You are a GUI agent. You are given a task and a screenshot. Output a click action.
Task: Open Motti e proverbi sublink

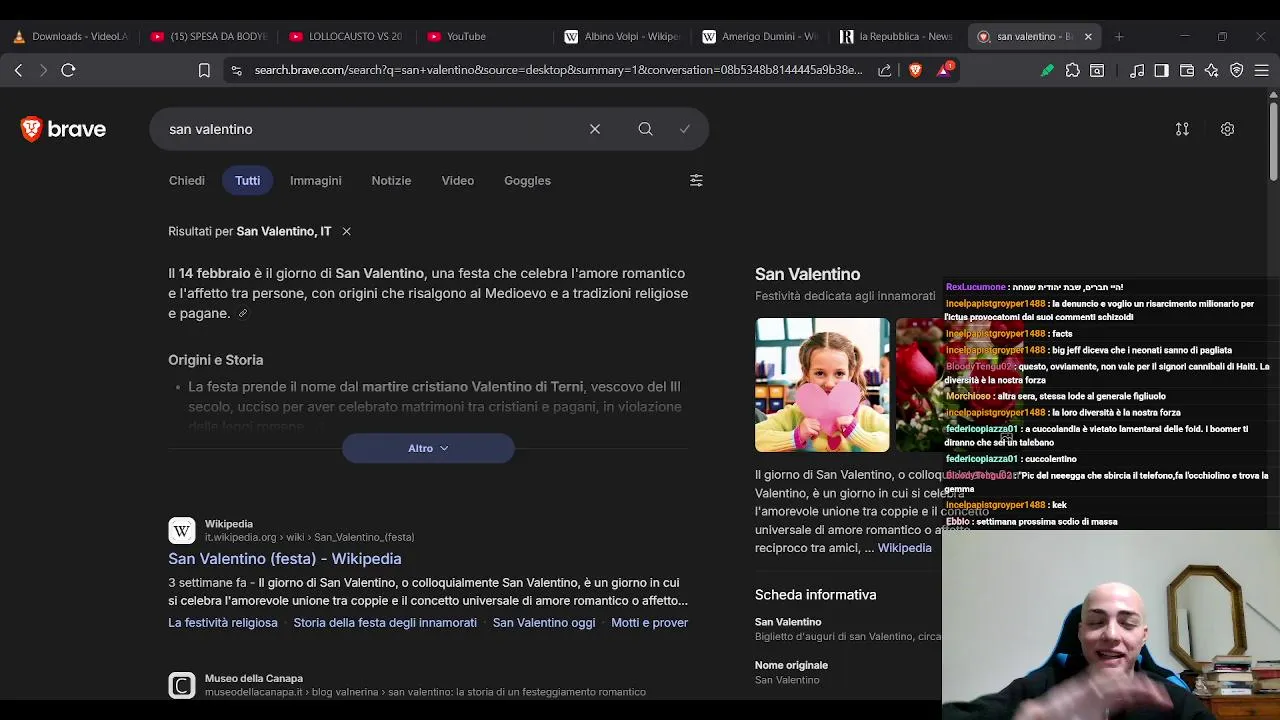[x=649, y=622]
